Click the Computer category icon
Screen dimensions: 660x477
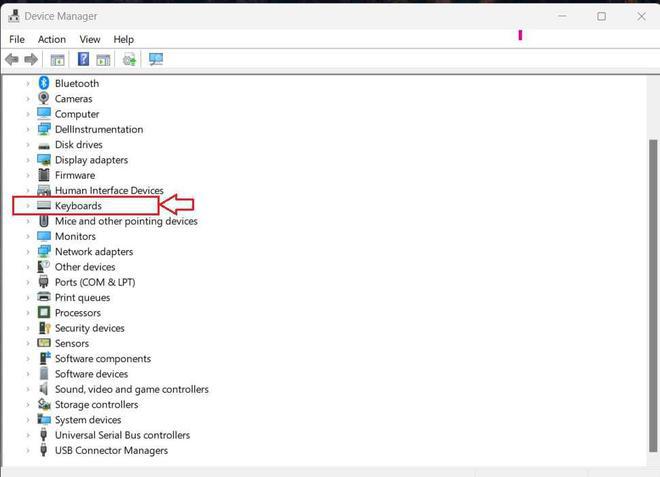44,114
